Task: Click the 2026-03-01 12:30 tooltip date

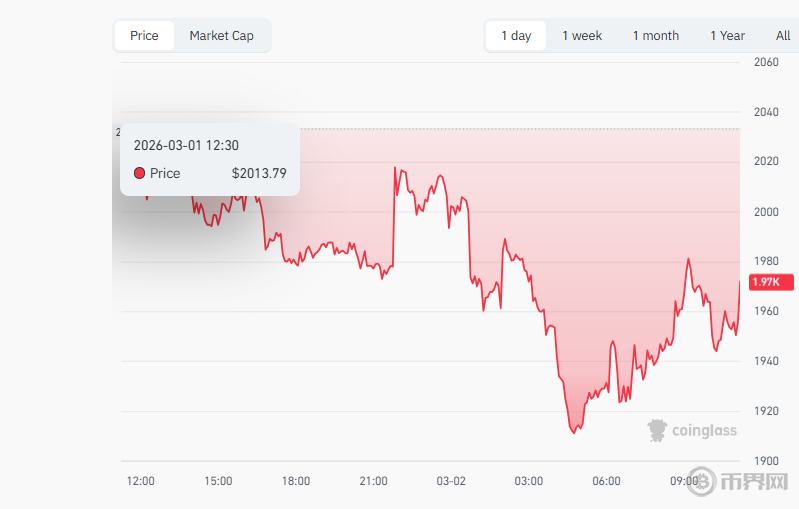Action: [x=186, y=145]
